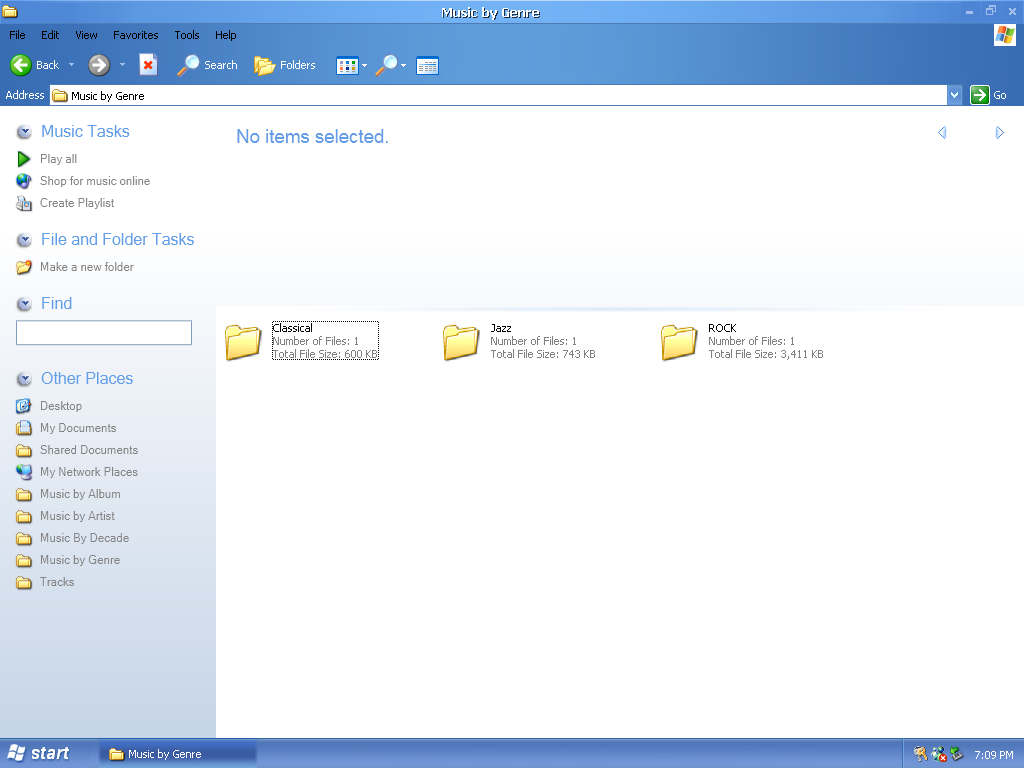Collapse the Find section chevron
Screen dimensions: 1024x768
(x=24, y=304)
